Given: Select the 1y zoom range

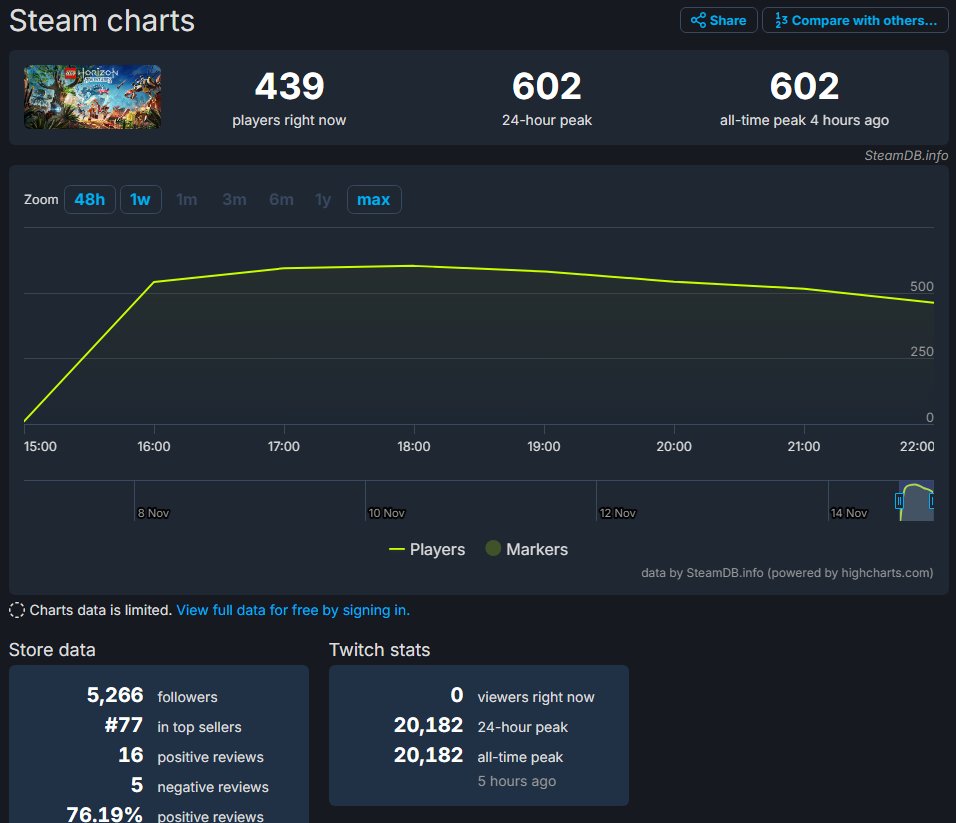Looking at the screenshot, I should (x=323, y=199).
